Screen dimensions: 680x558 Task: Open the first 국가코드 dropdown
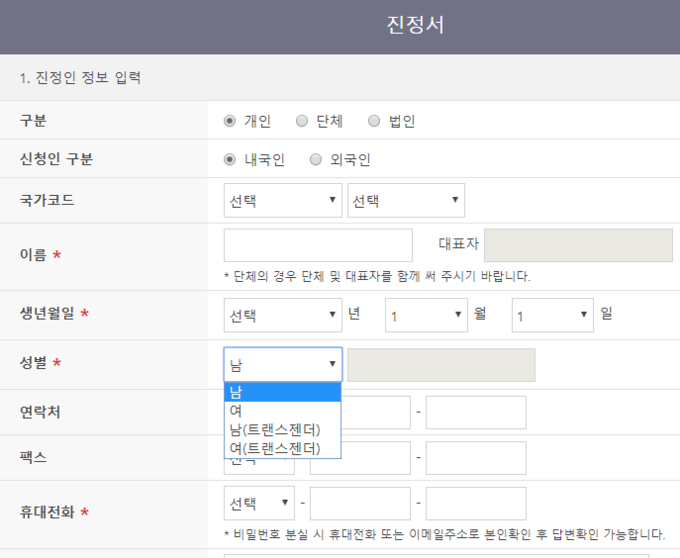click(x=283, y=200)
